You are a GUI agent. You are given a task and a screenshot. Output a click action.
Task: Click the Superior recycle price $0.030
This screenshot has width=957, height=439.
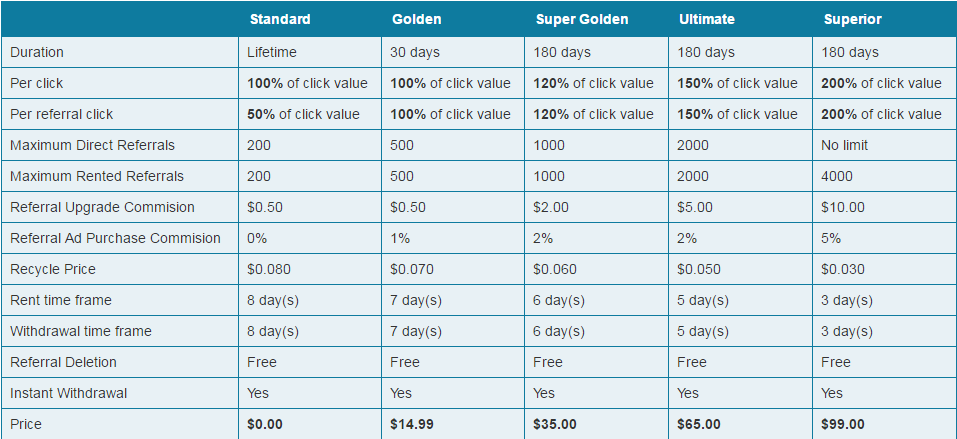[842, 269]
